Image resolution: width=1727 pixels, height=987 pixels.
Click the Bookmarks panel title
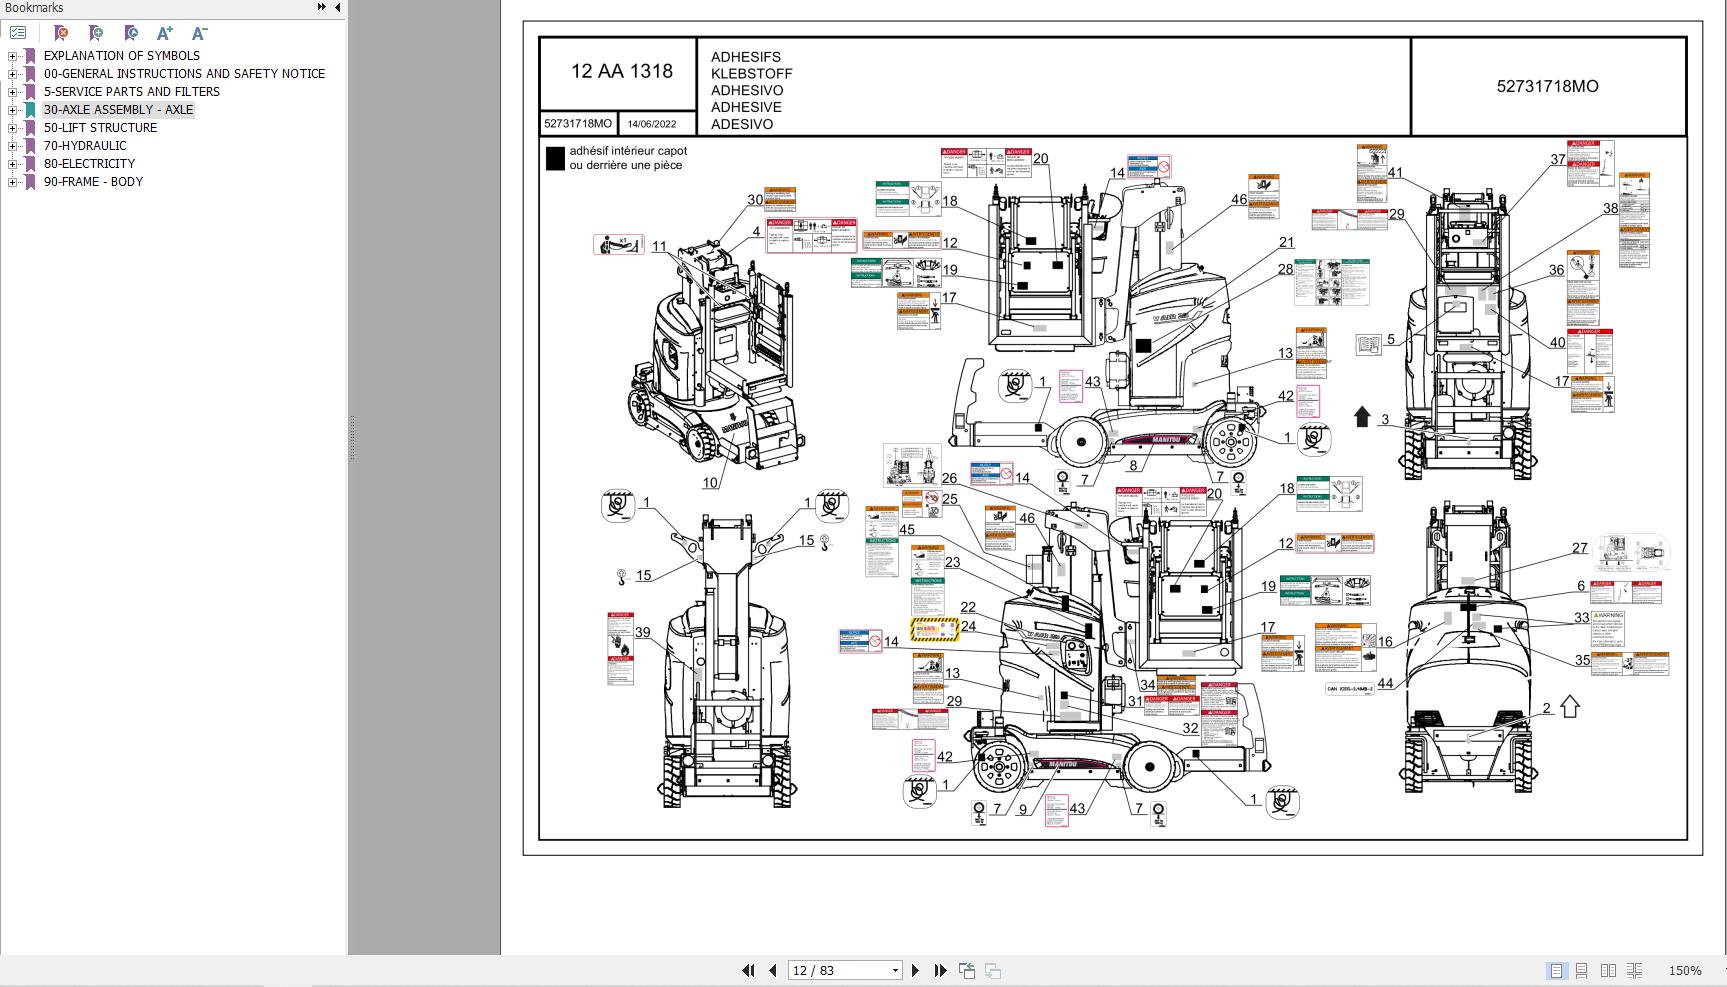click(34, 8)
